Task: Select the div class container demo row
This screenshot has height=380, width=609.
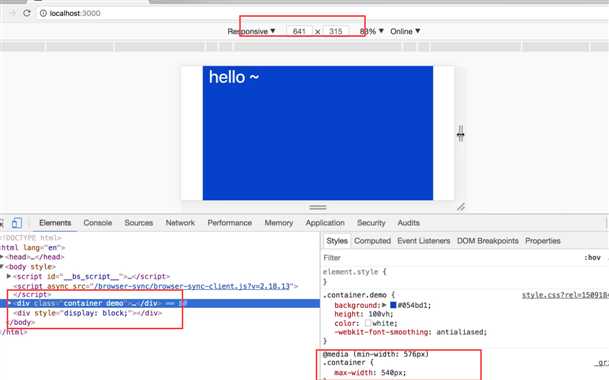Action: point(160,303)
